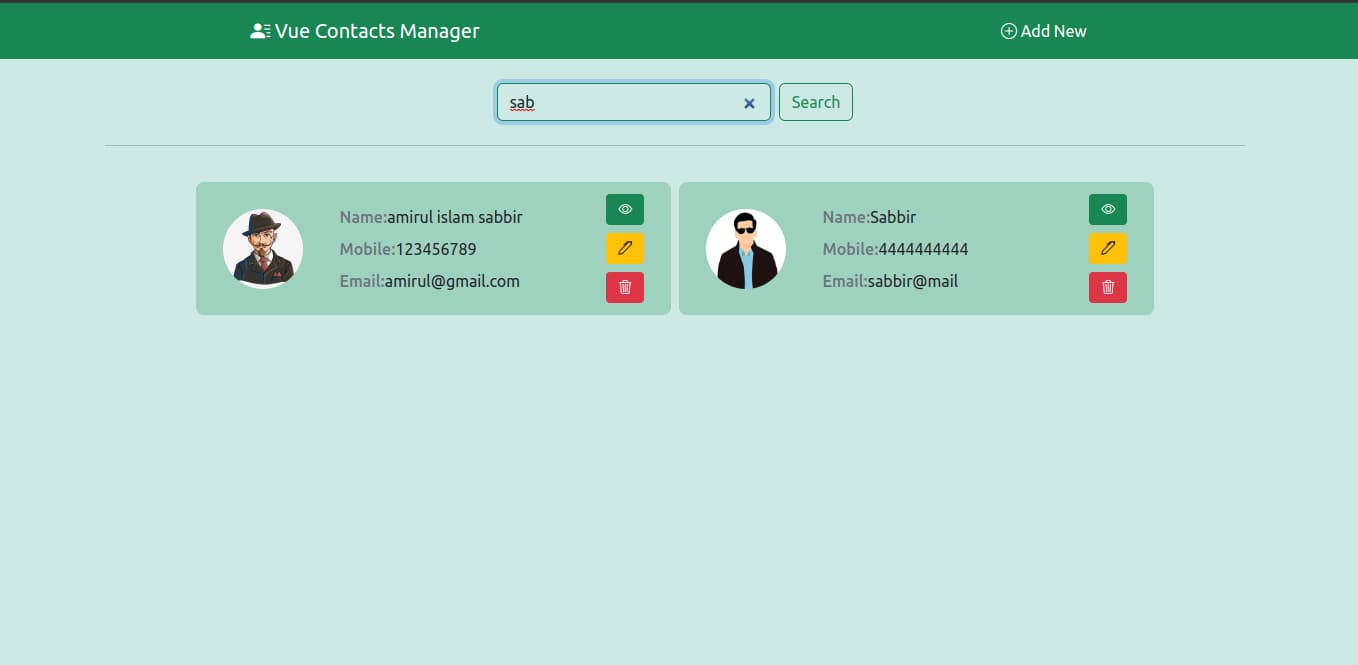The width and height of the screenshot is (1358, 665).
Task: Open Add New contact form
Action: (x=1043, y=30)
